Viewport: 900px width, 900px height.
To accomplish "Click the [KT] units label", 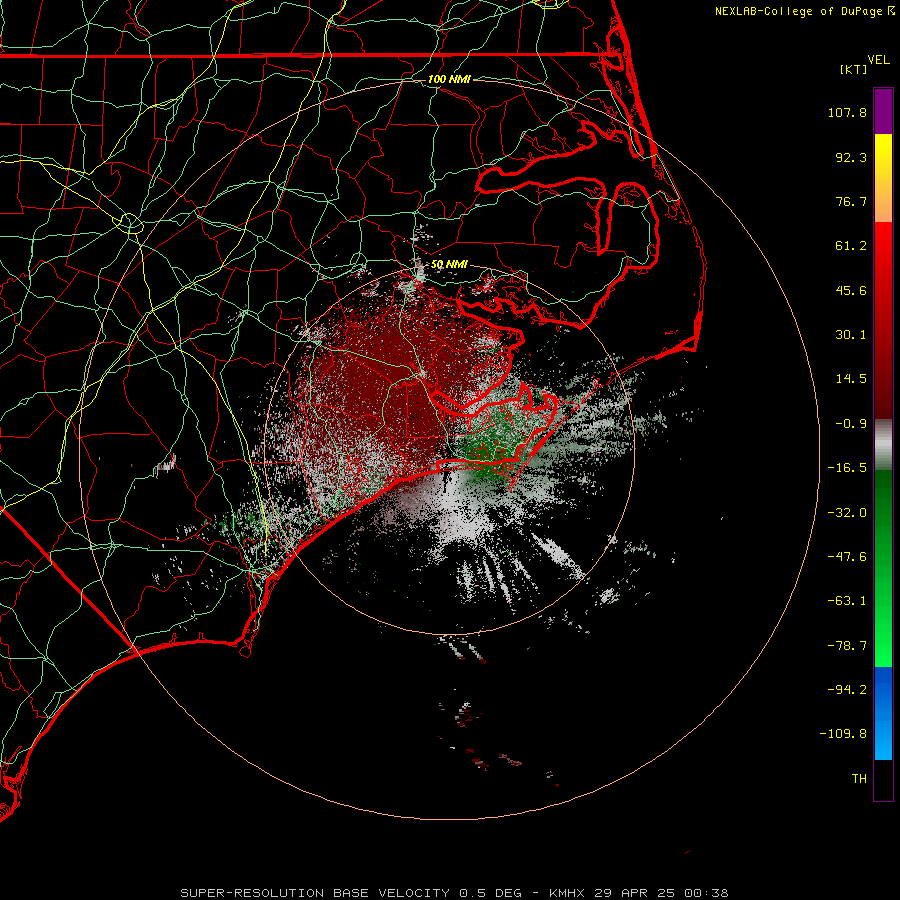I will point(854,69).
